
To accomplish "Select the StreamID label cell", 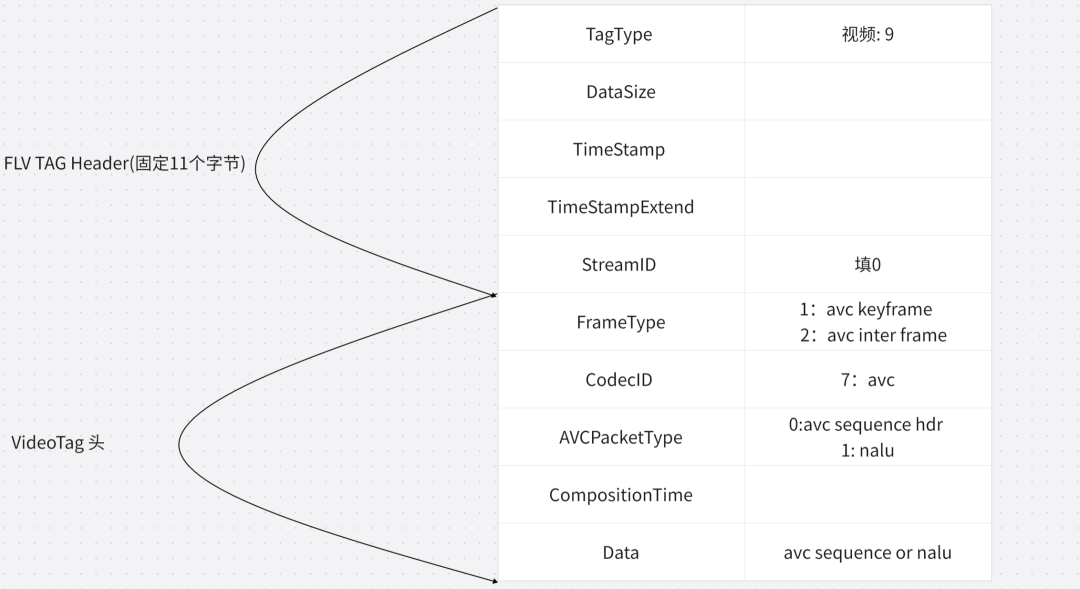I will 619,265.
